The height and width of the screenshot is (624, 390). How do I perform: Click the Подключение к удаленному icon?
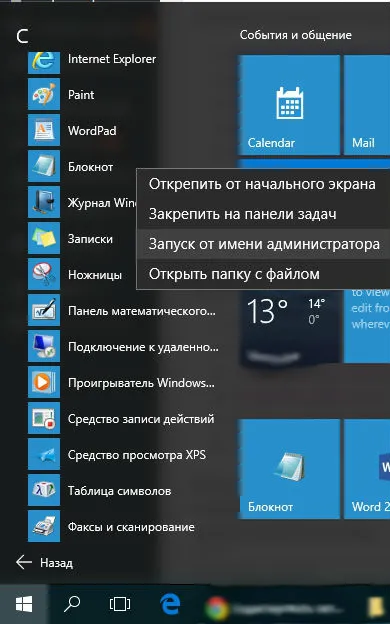44,346
